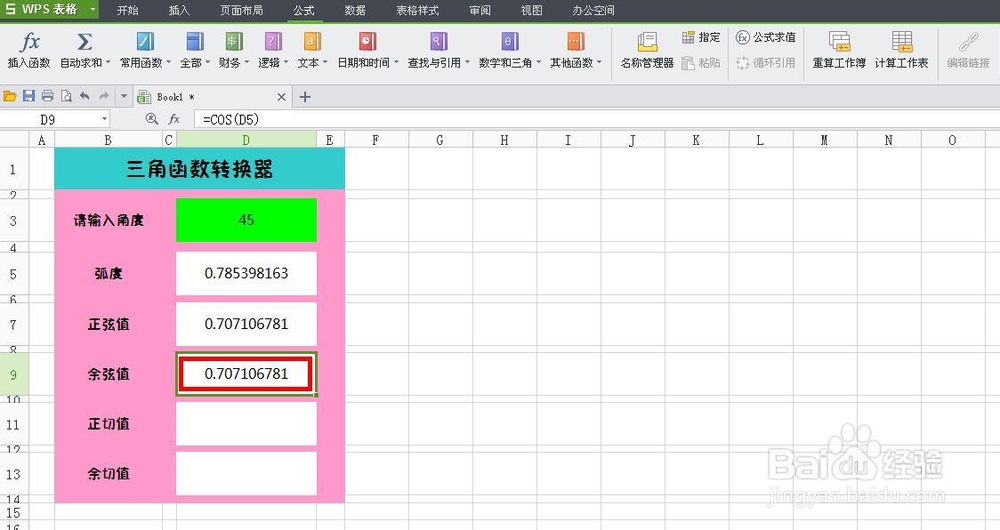Click the fx icon in formula bar
1000x530 pixels.
174,119
